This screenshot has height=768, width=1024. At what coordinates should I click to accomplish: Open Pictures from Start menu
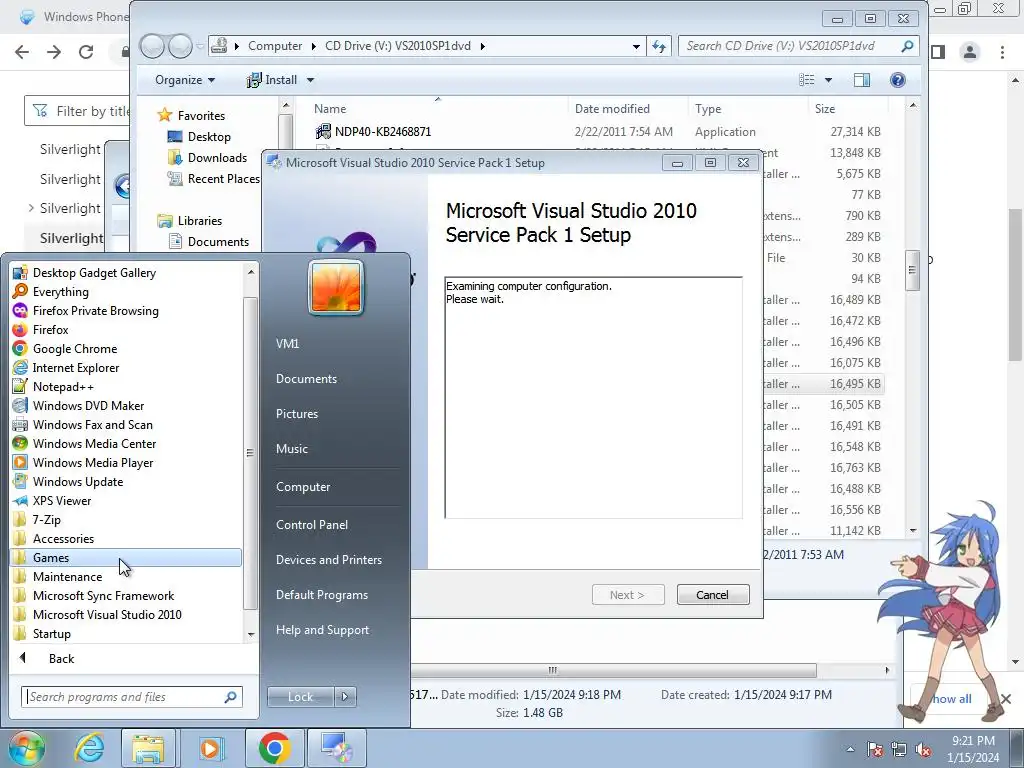296,414
